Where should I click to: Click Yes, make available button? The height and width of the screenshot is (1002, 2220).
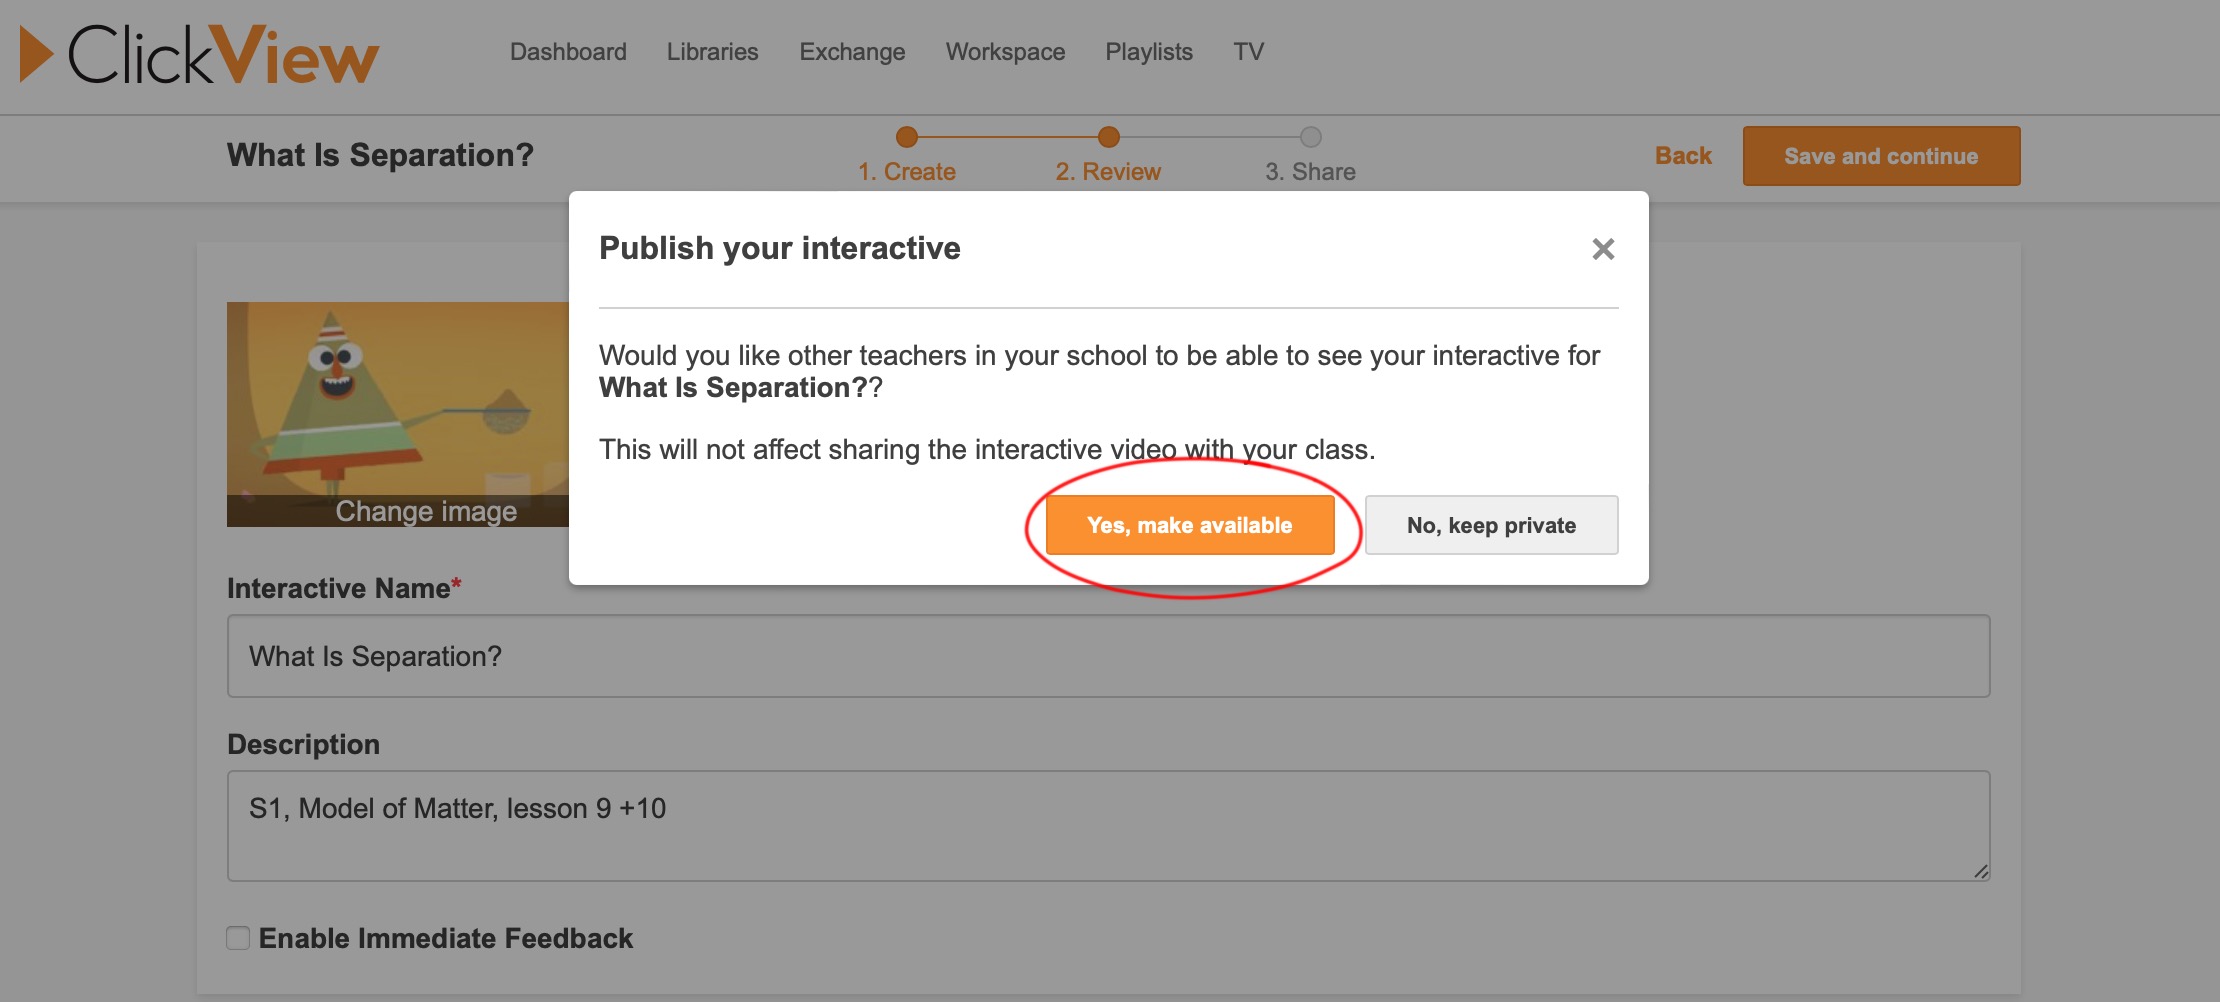[x=1189, y=525]
